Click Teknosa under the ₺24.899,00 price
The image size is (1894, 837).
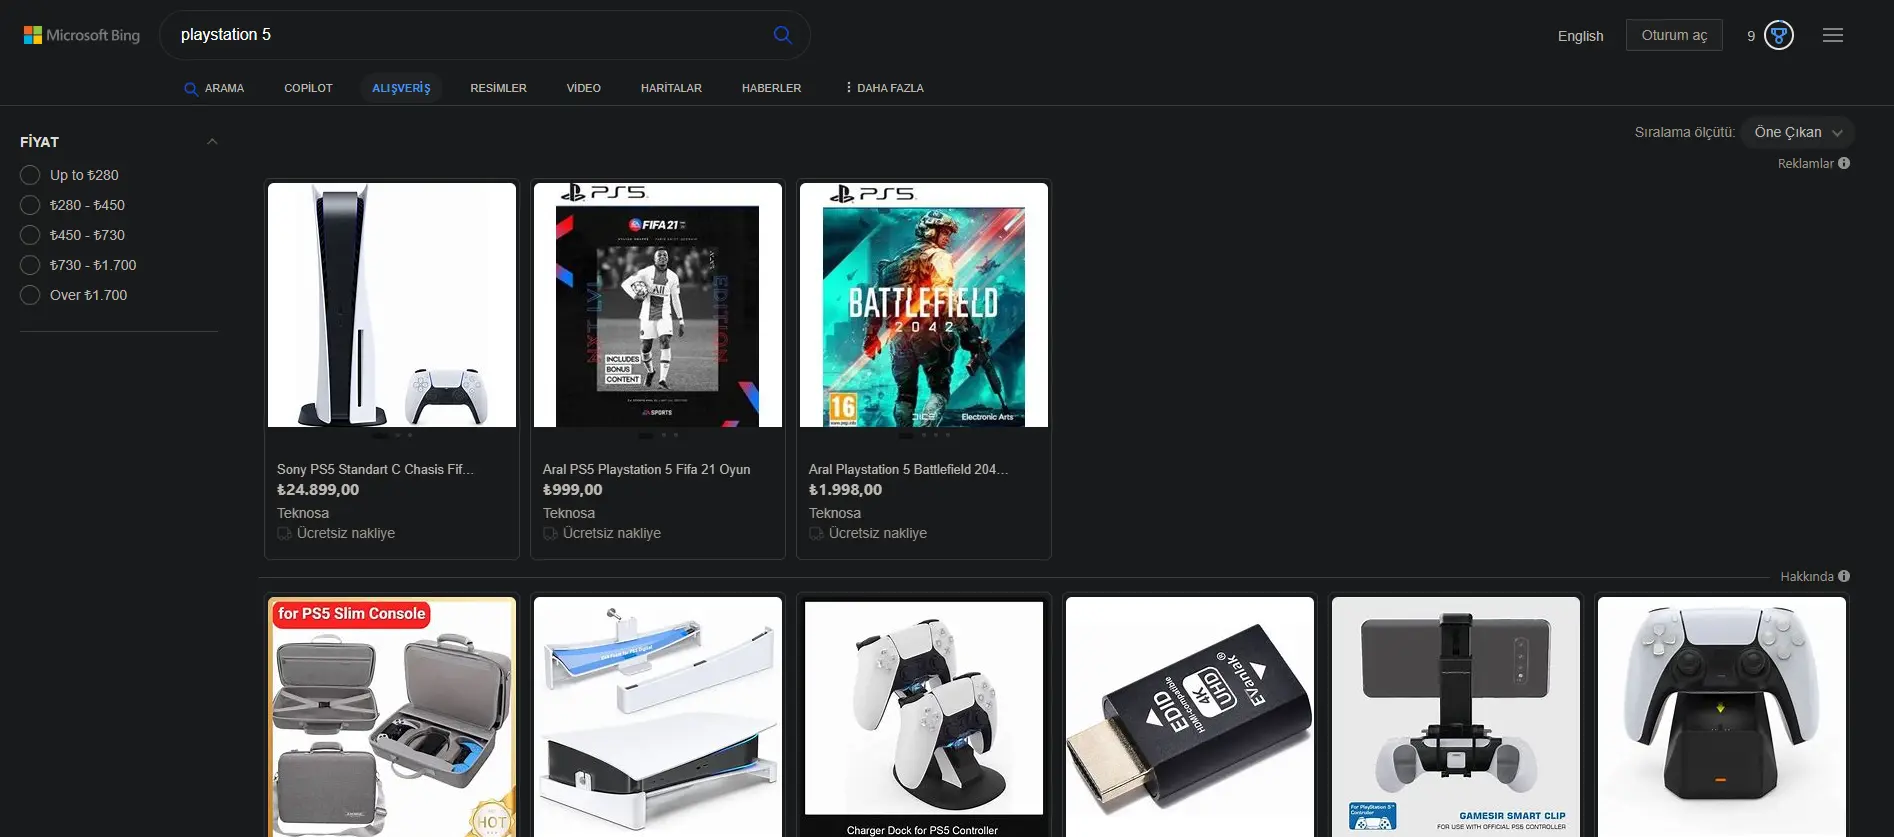tap(303, 513)
